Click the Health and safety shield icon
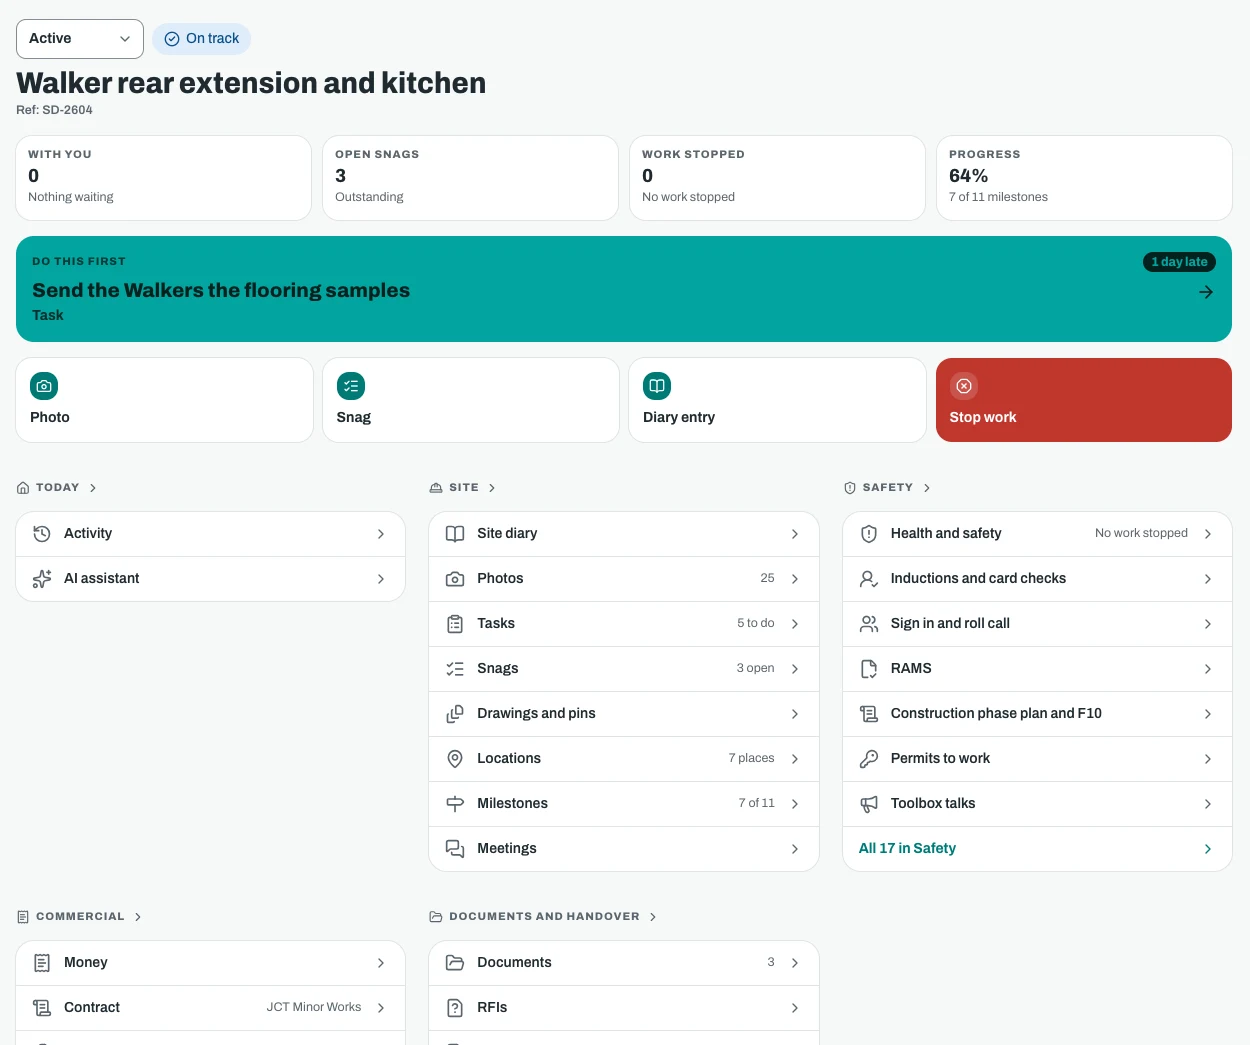Image resolution: width=1250 pixels, height=1045 pixels. pyautogui.click(x=869, y=534)
